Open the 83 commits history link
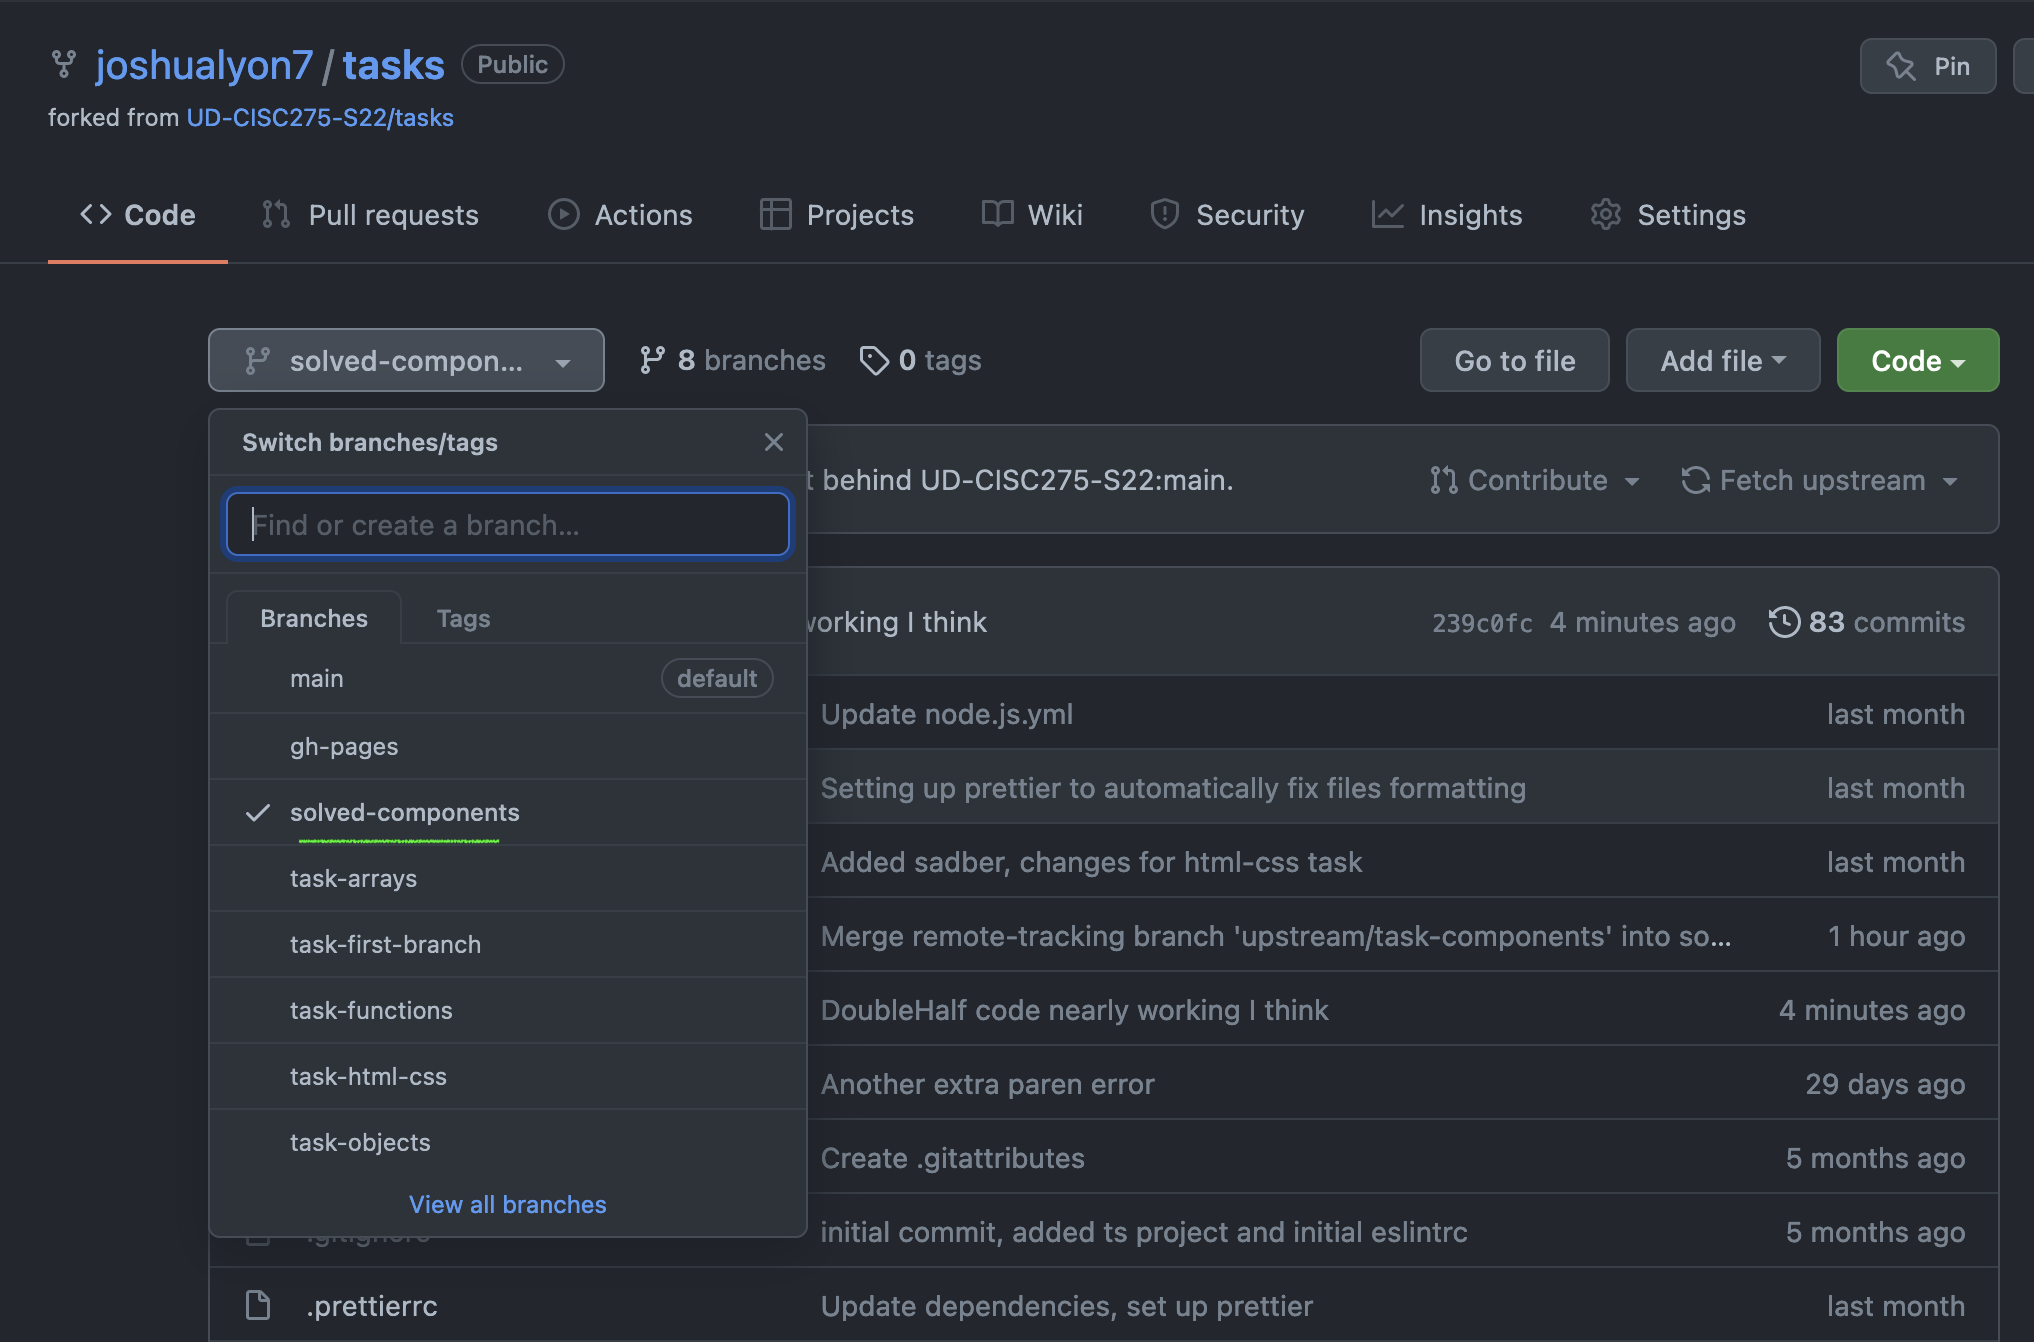Image resolution: width=2034 pixels, height=1342 pixels. [1867, 622]
